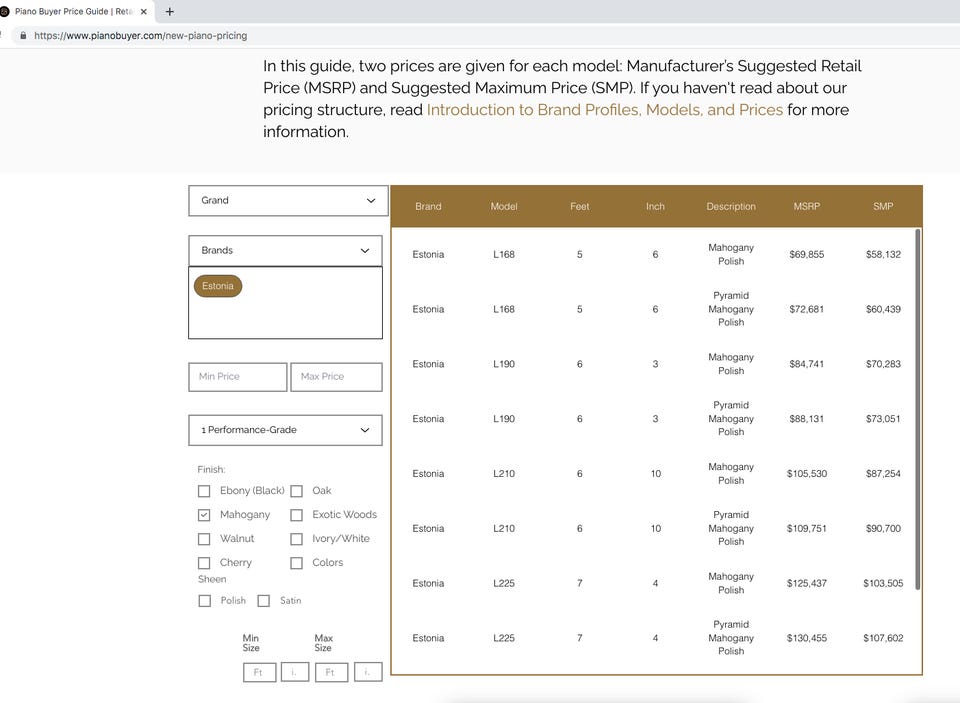Select the Piano Buyer Price Guide tab
Viewport: 960px width, 703px height.
pyautogui.click(x=75, y=11)
